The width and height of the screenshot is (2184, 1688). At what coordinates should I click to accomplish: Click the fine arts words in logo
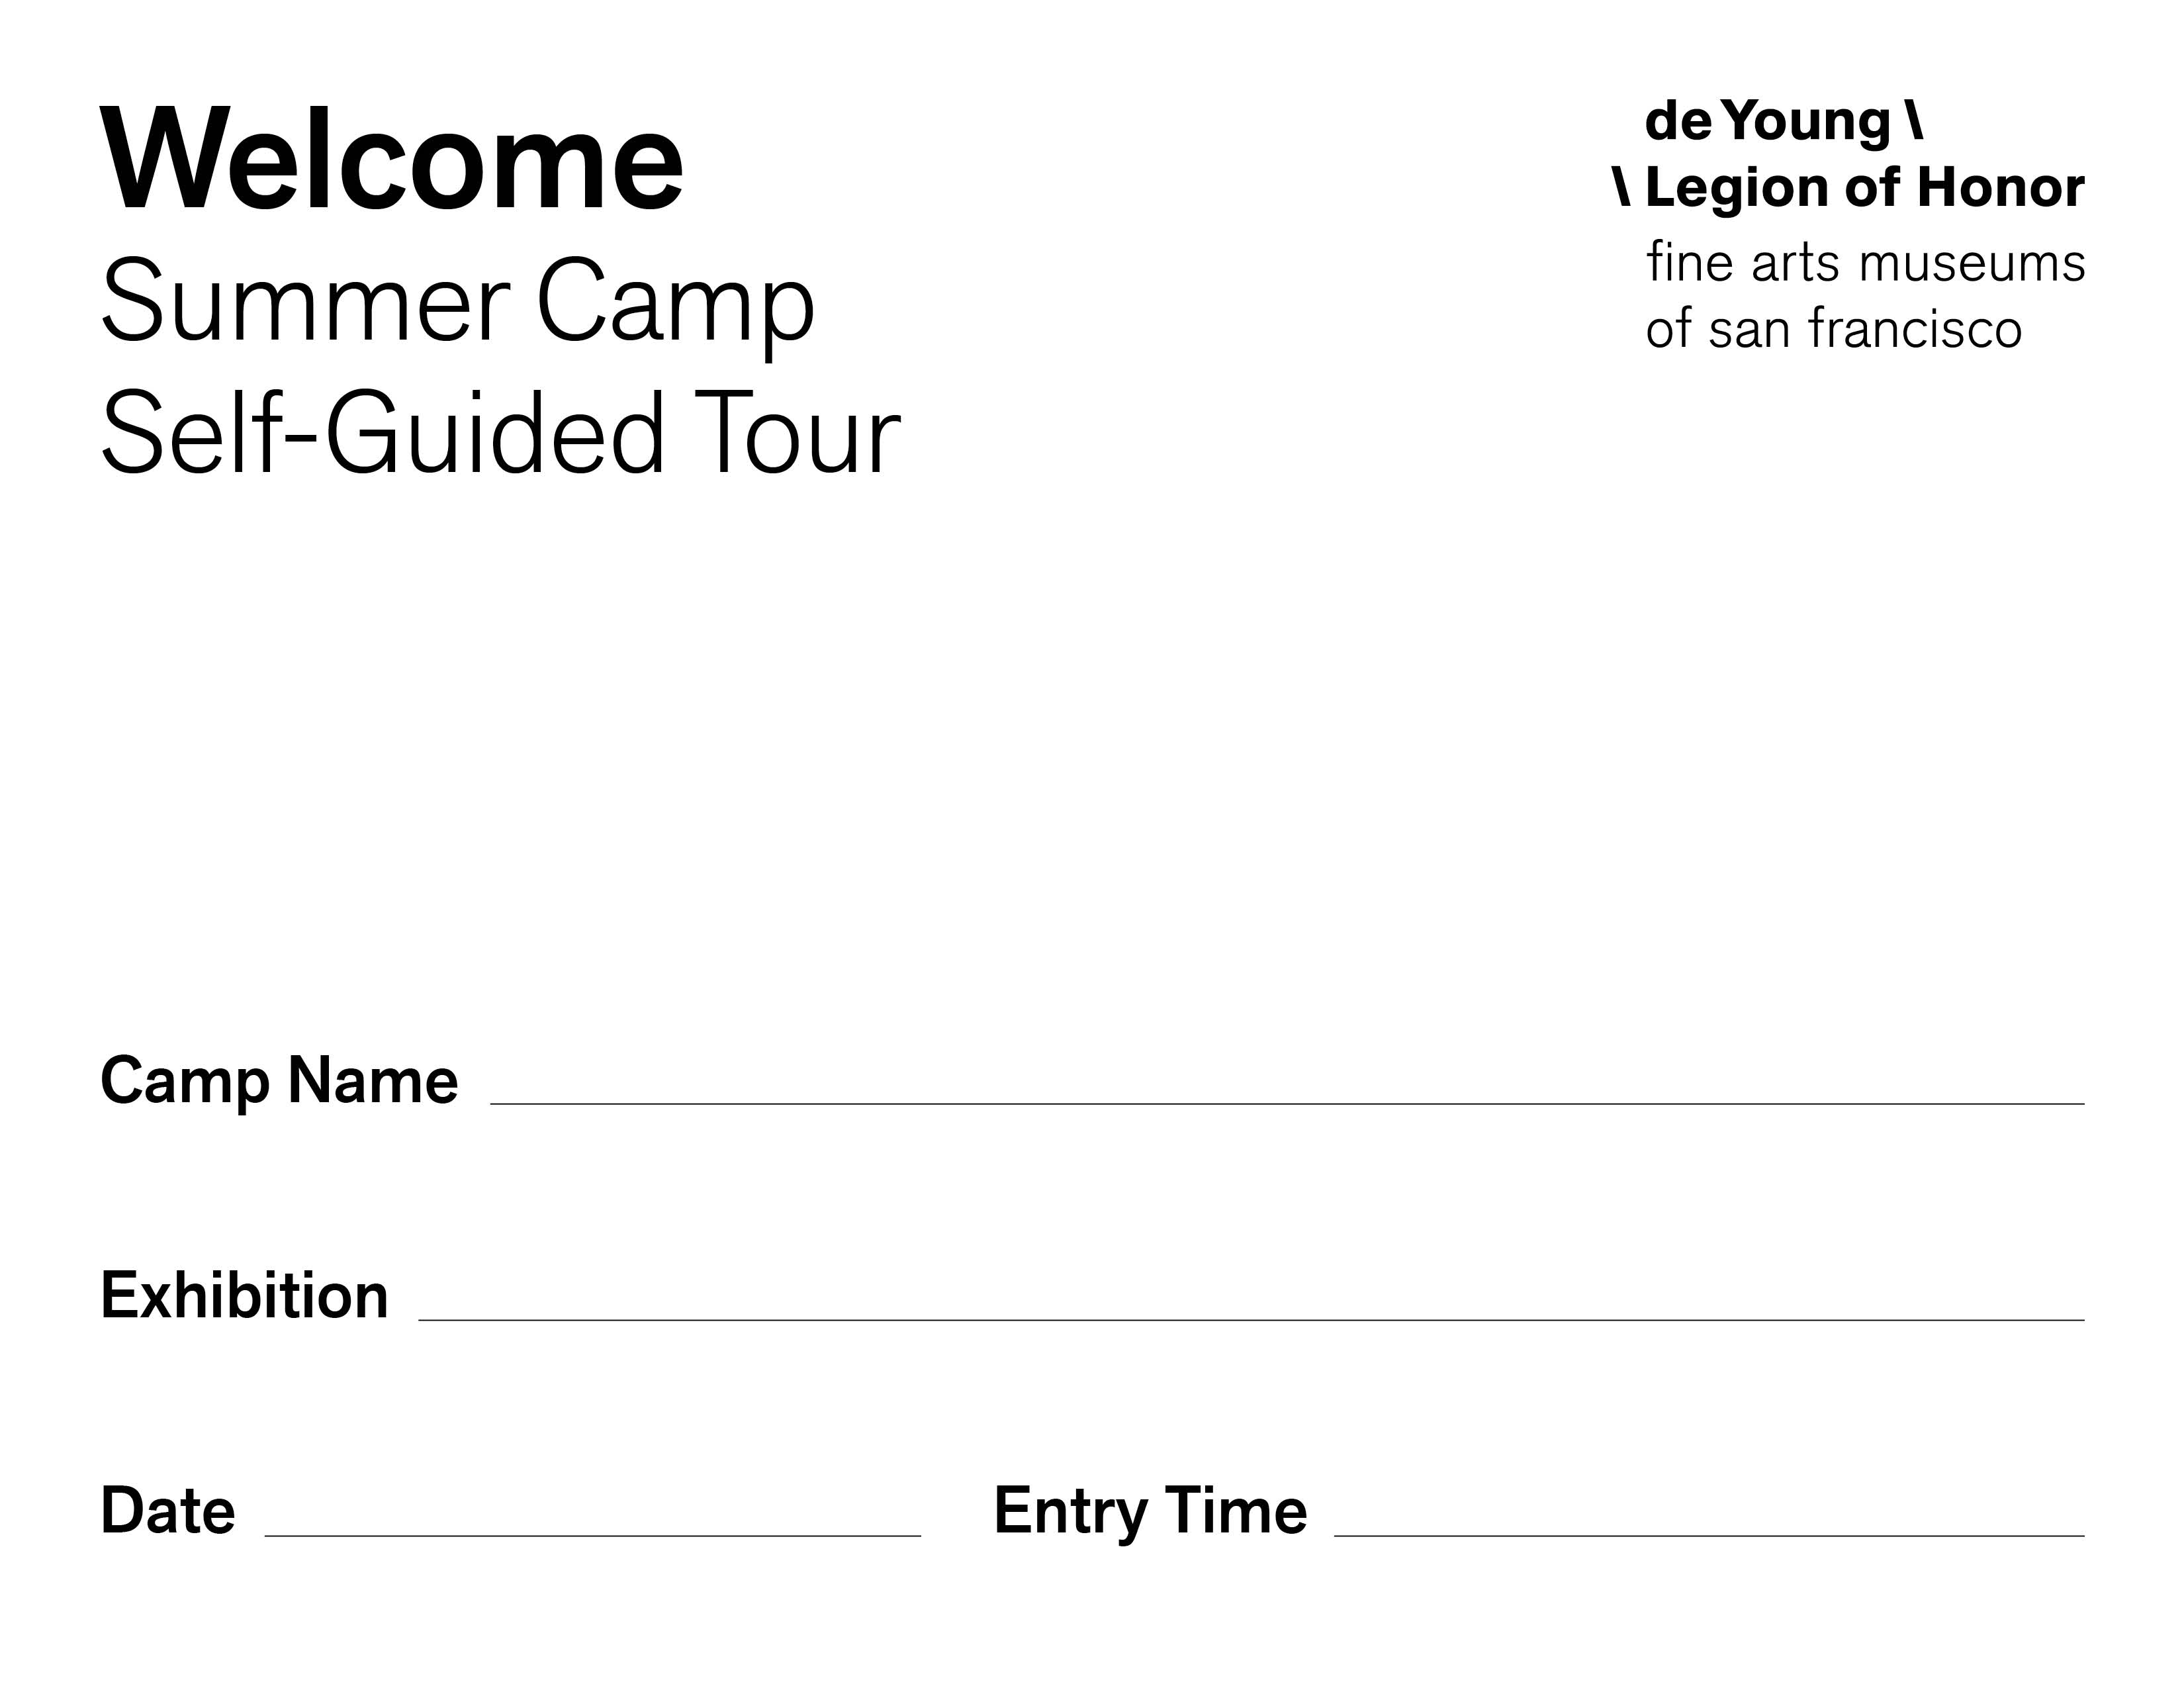coord(1743,262)
